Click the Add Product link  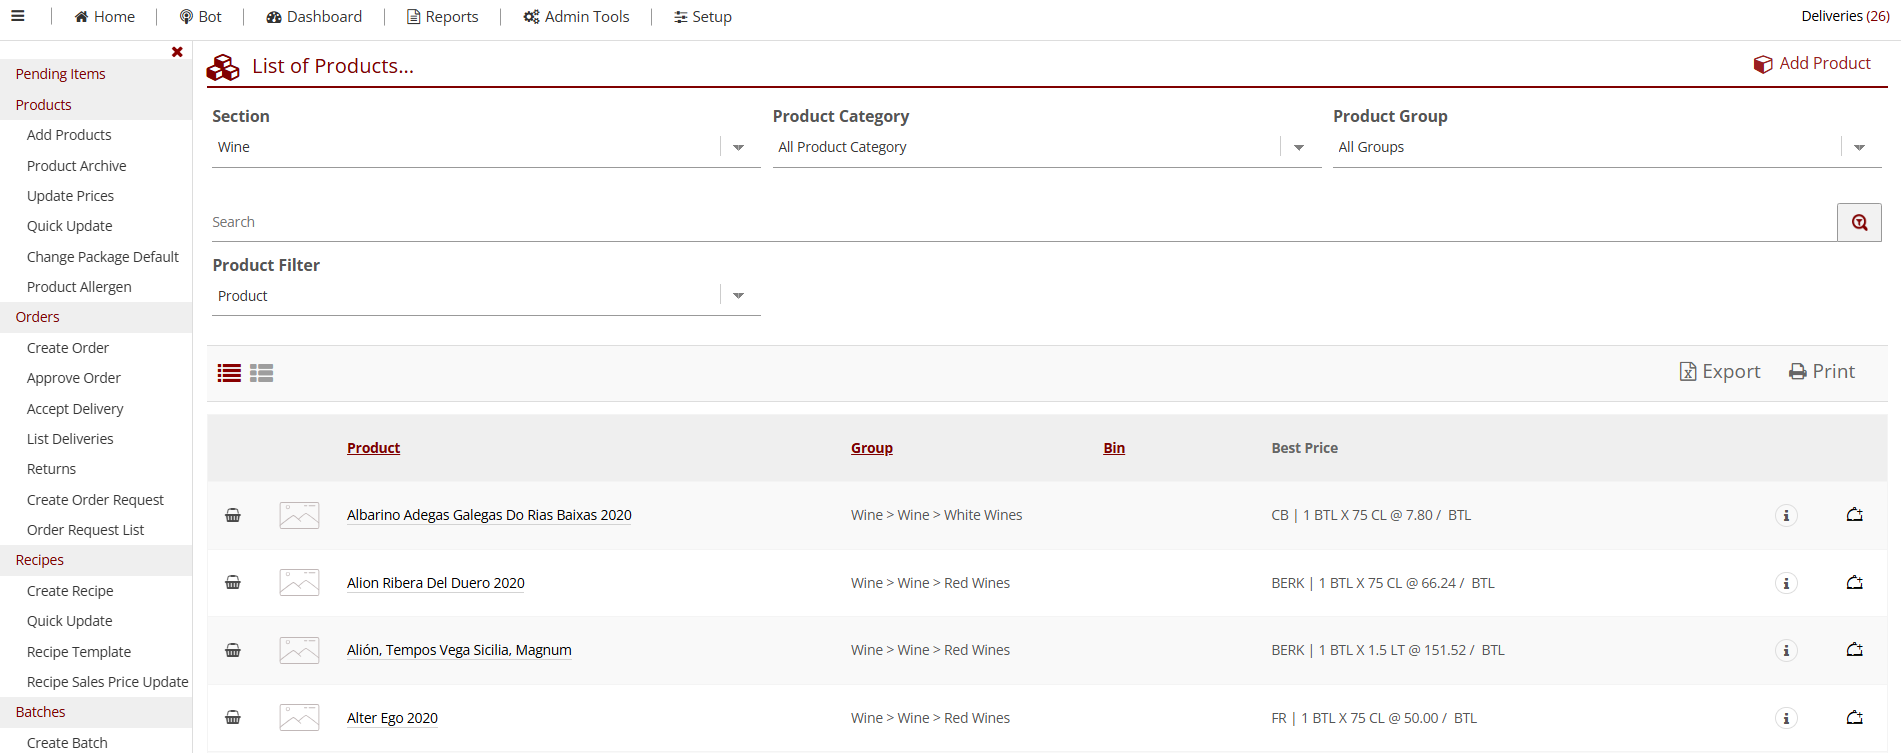tap(1812, 63)
